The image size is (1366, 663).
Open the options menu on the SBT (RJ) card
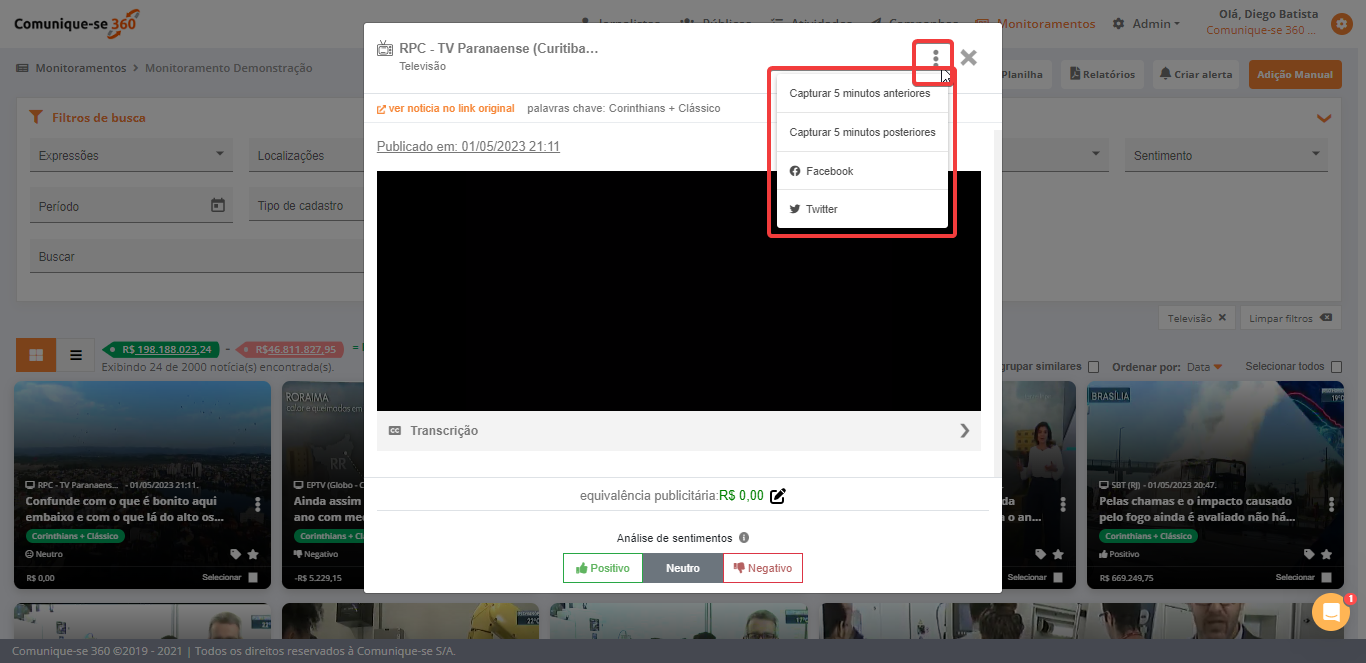click(x=1331, y=504)
